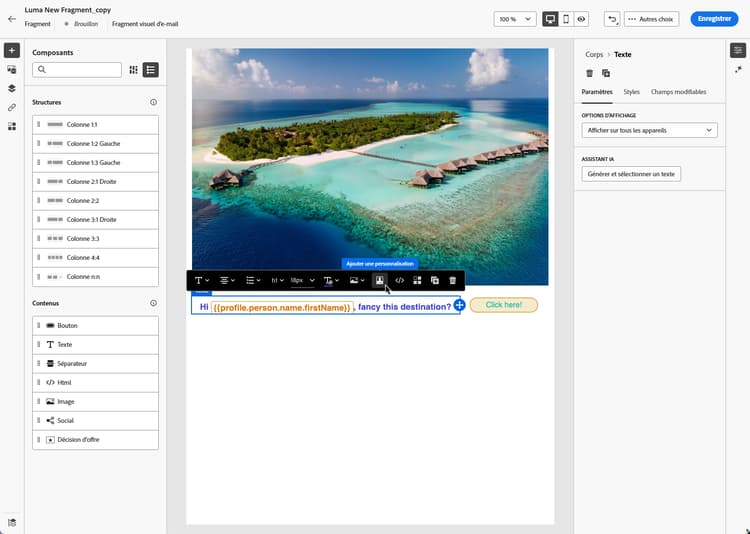This screenshot has height=534, width=750.
Task: Open the text alignment dropdown in toolbar
Action: point(229,281)
